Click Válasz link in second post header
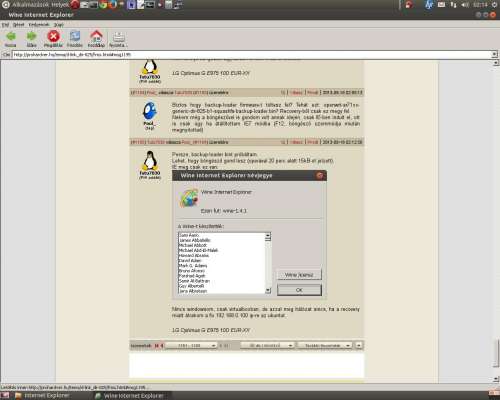 click(x=296, y=93)
